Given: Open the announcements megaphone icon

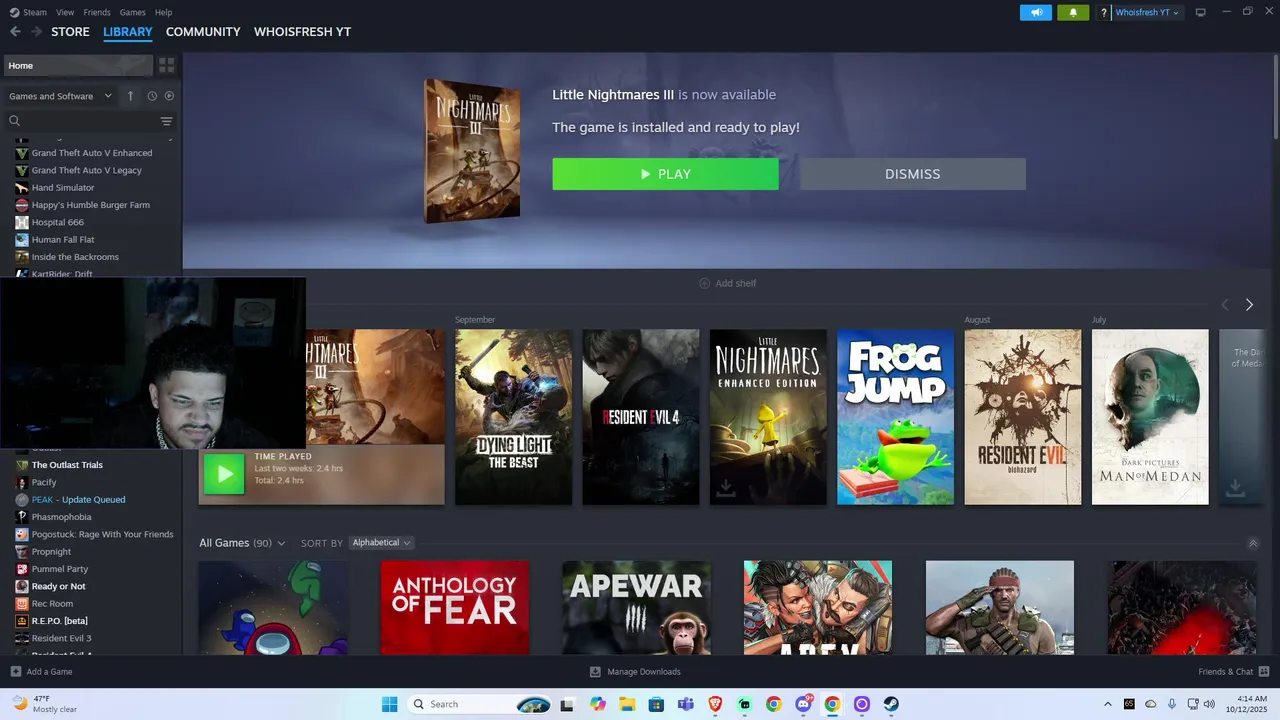Looking at the screenshot, I should tap(1036, 12).
